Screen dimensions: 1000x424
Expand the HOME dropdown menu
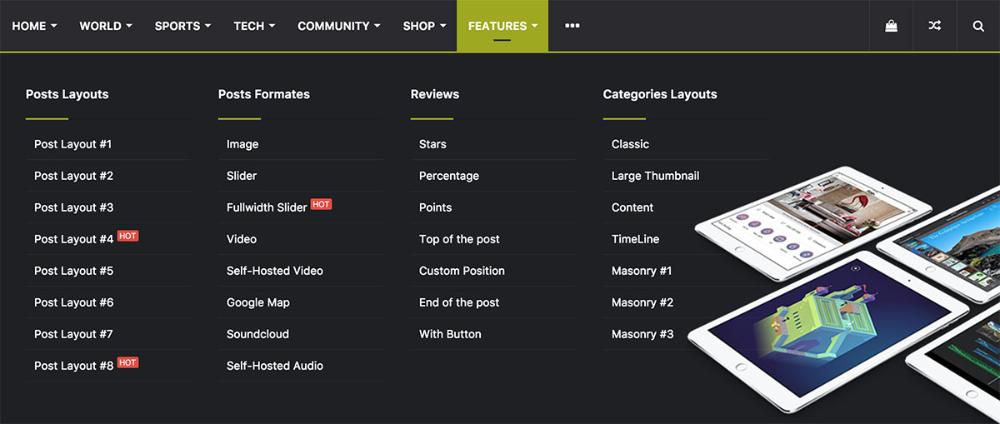click(x=34, y=26)
